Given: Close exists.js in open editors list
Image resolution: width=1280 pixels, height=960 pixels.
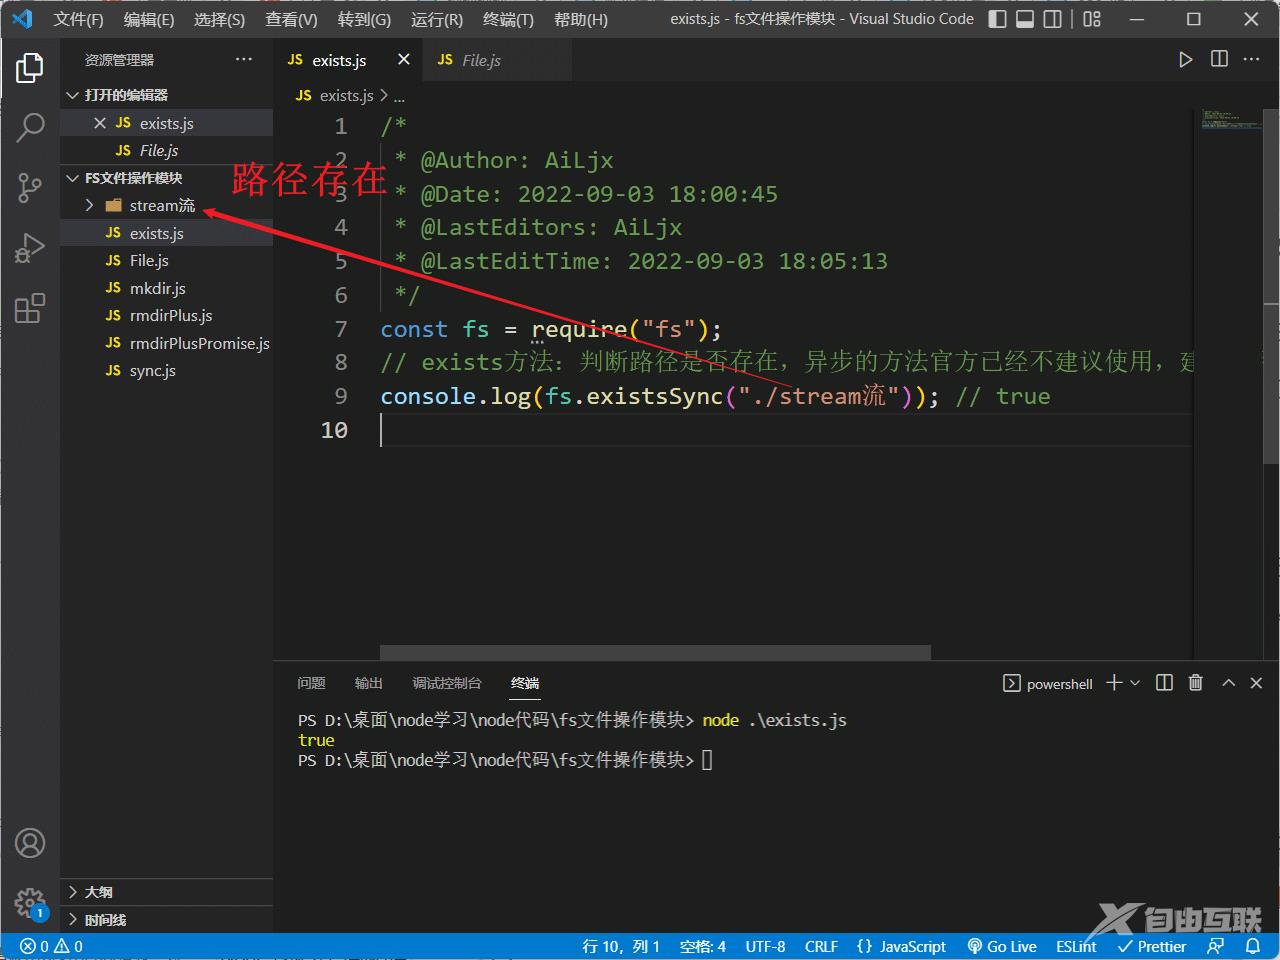Looking at the screenshot, I should pyautogui.click(x=100, y=123).
